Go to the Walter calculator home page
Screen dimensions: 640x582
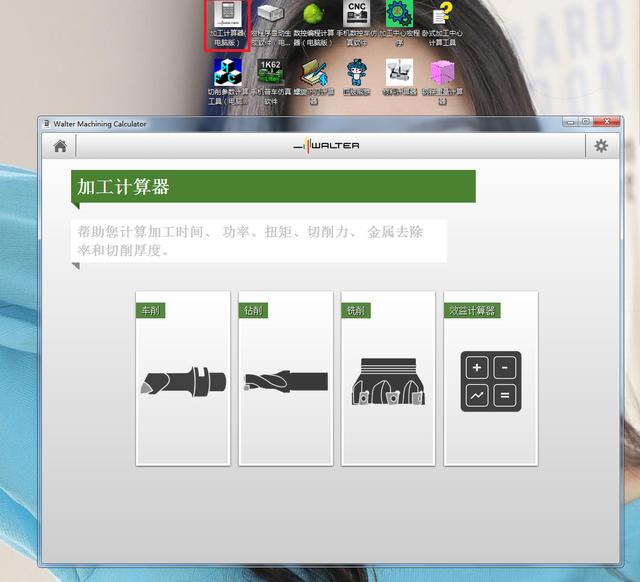60,146
